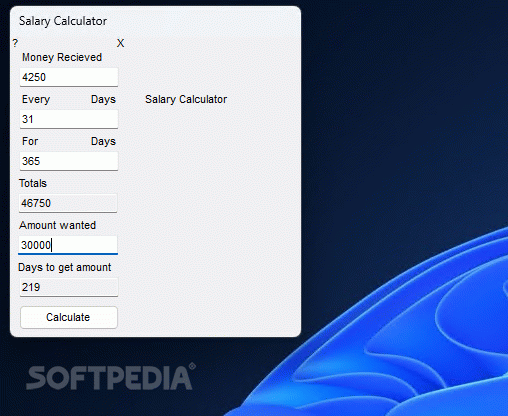
Task: Click the Salary Calculator window title
Action: (63, 21)
